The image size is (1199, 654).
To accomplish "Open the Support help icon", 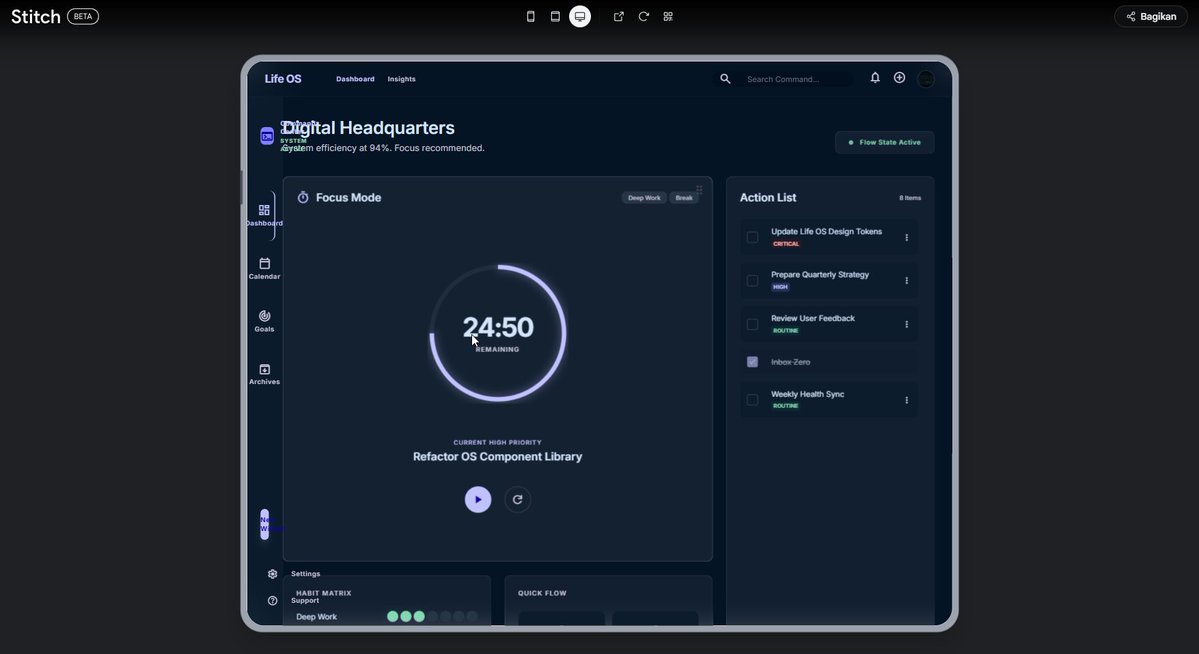I will 272,600.
